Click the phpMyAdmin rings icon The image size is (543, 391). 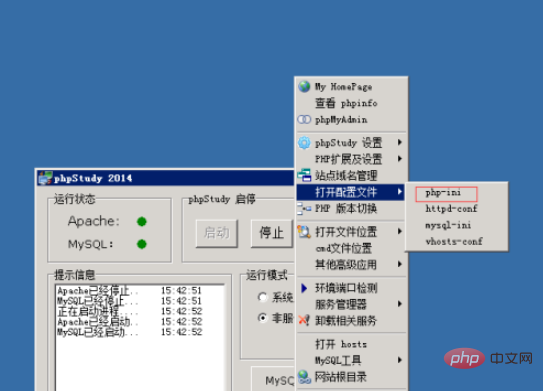coord(304,119)
